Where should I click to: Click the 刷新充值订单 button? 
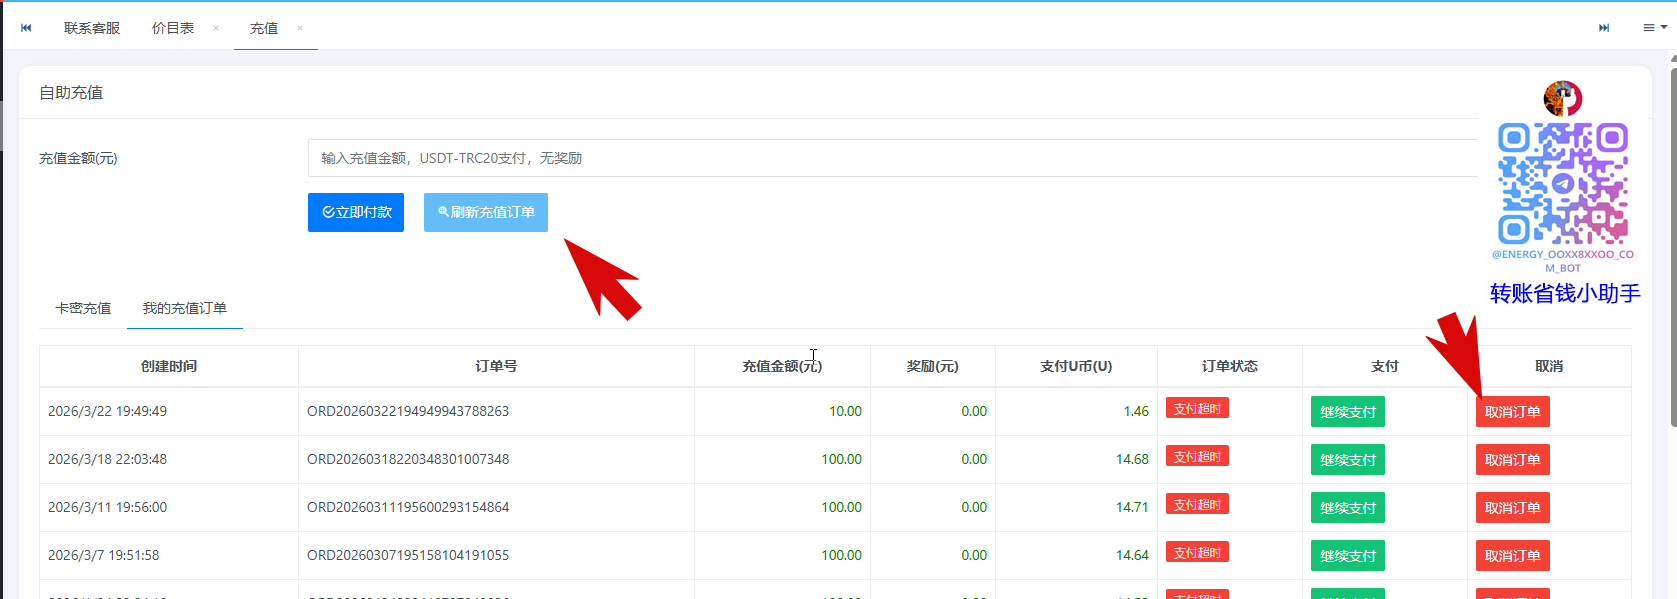486,212
